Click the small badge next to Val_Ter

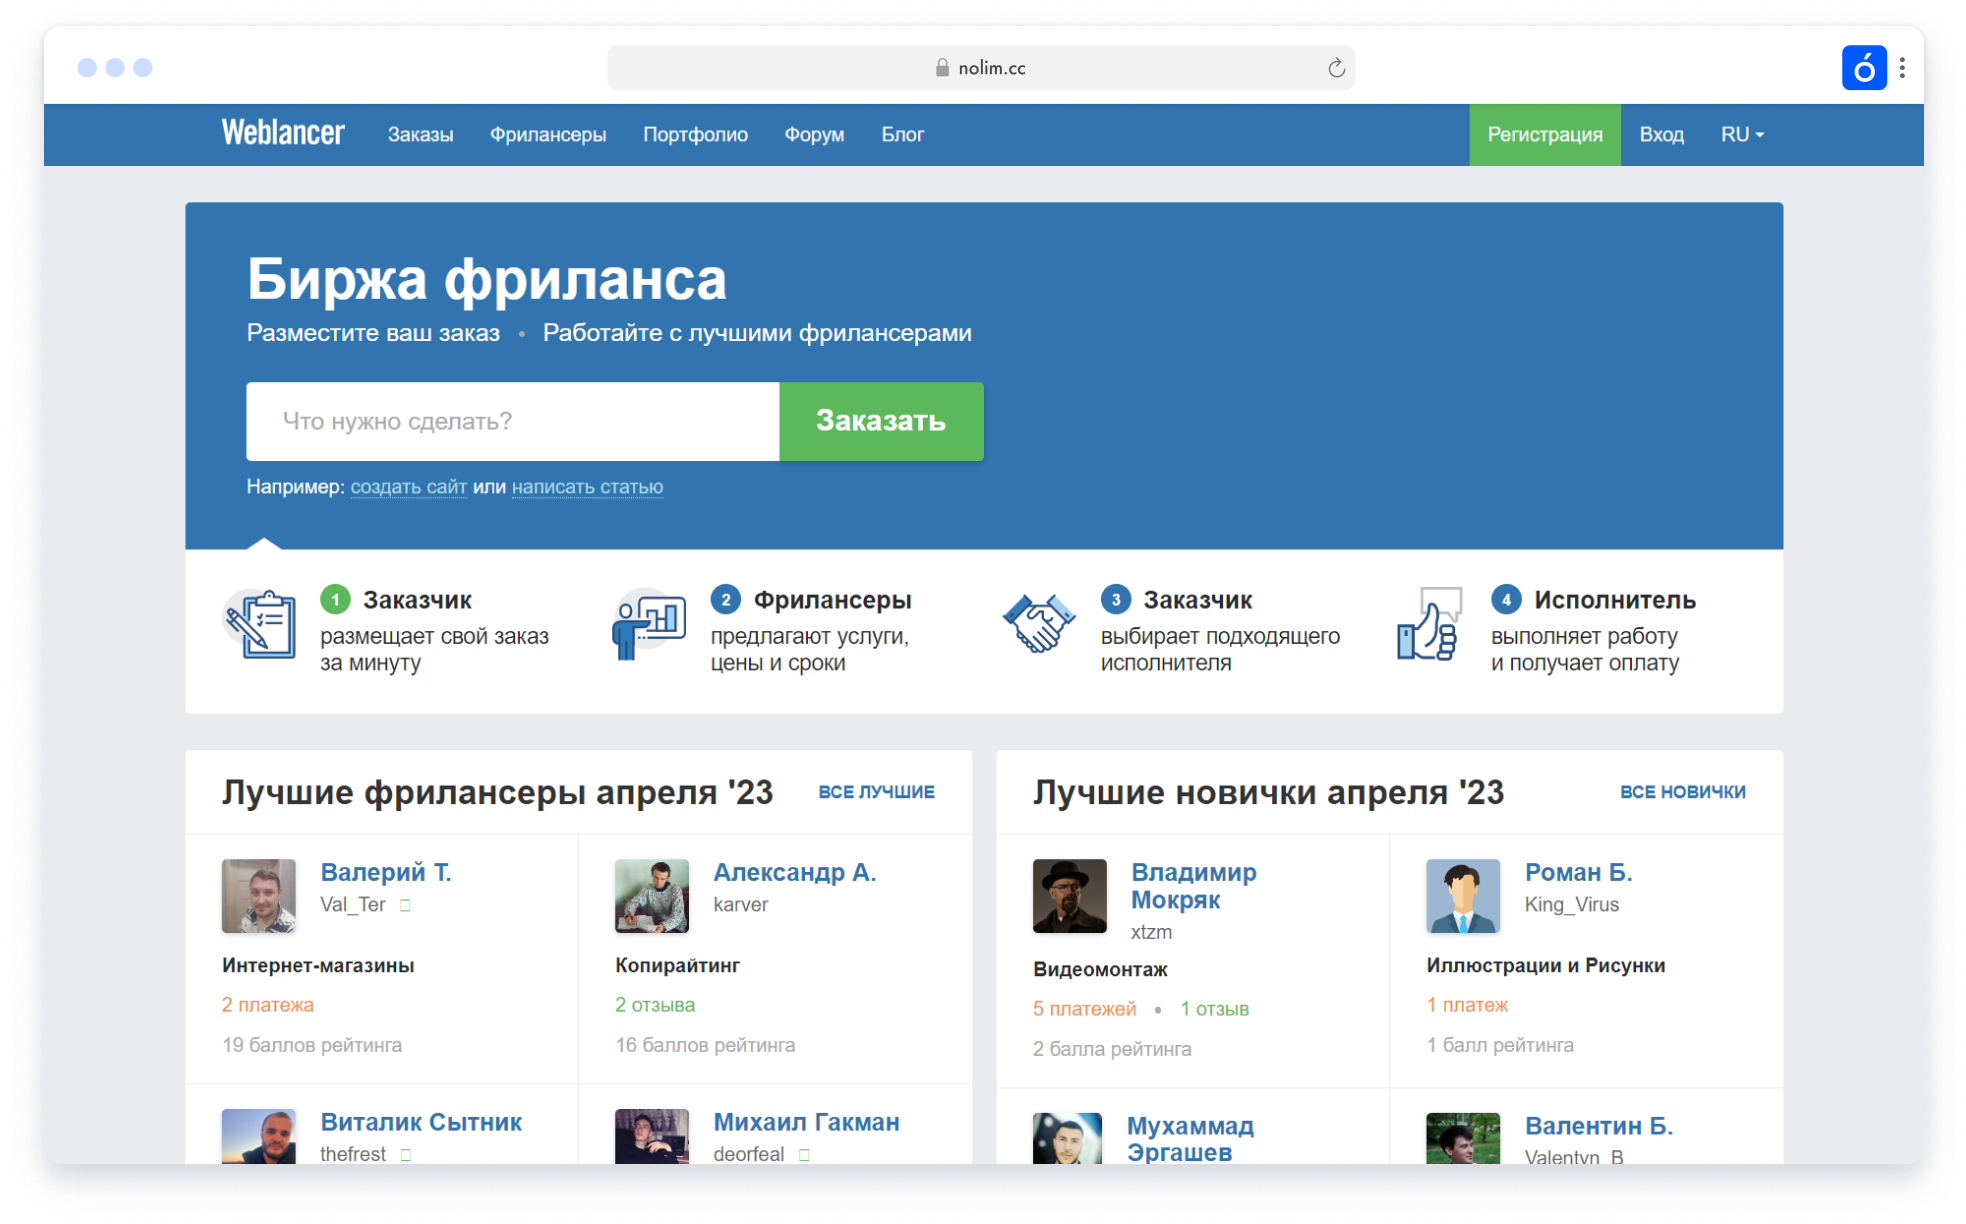point(405,905)
